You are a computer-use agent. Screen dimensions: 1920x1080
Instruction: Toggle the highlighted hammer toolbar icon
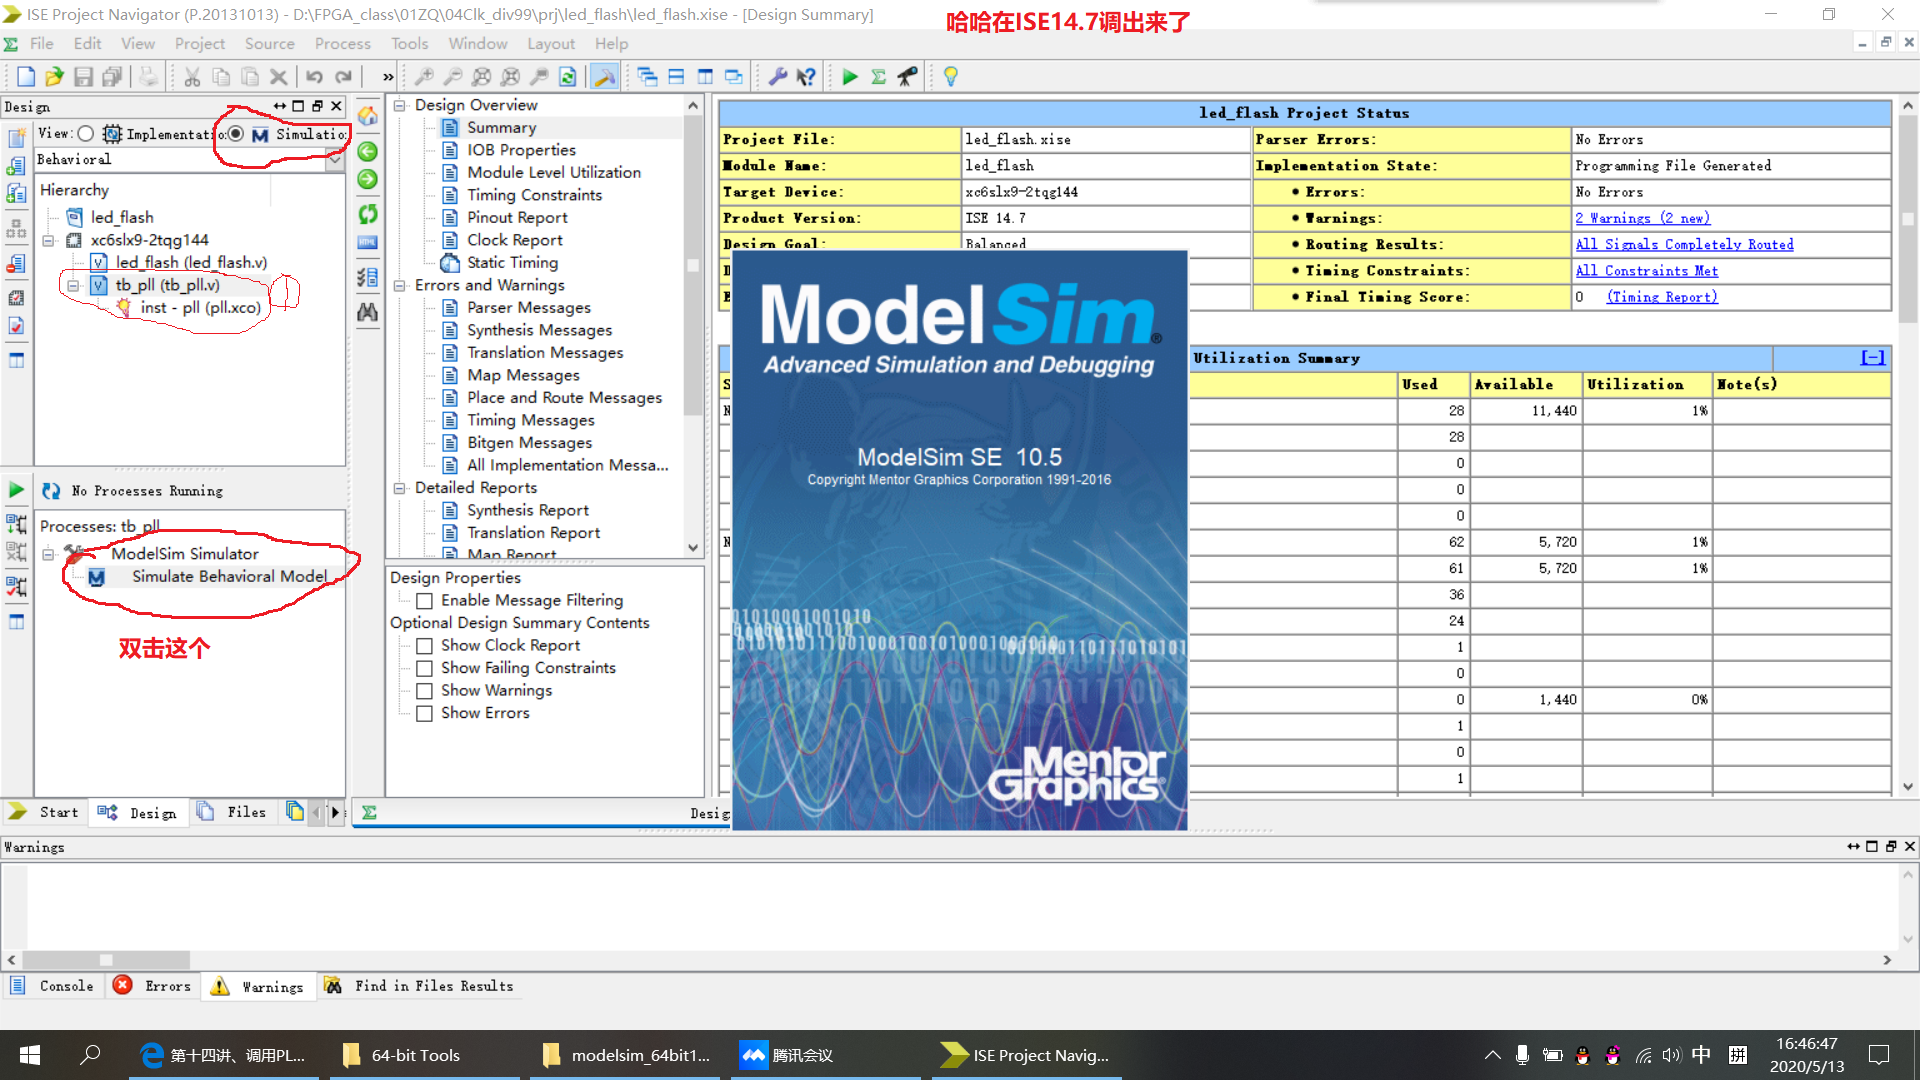click(x=604, y=77)
